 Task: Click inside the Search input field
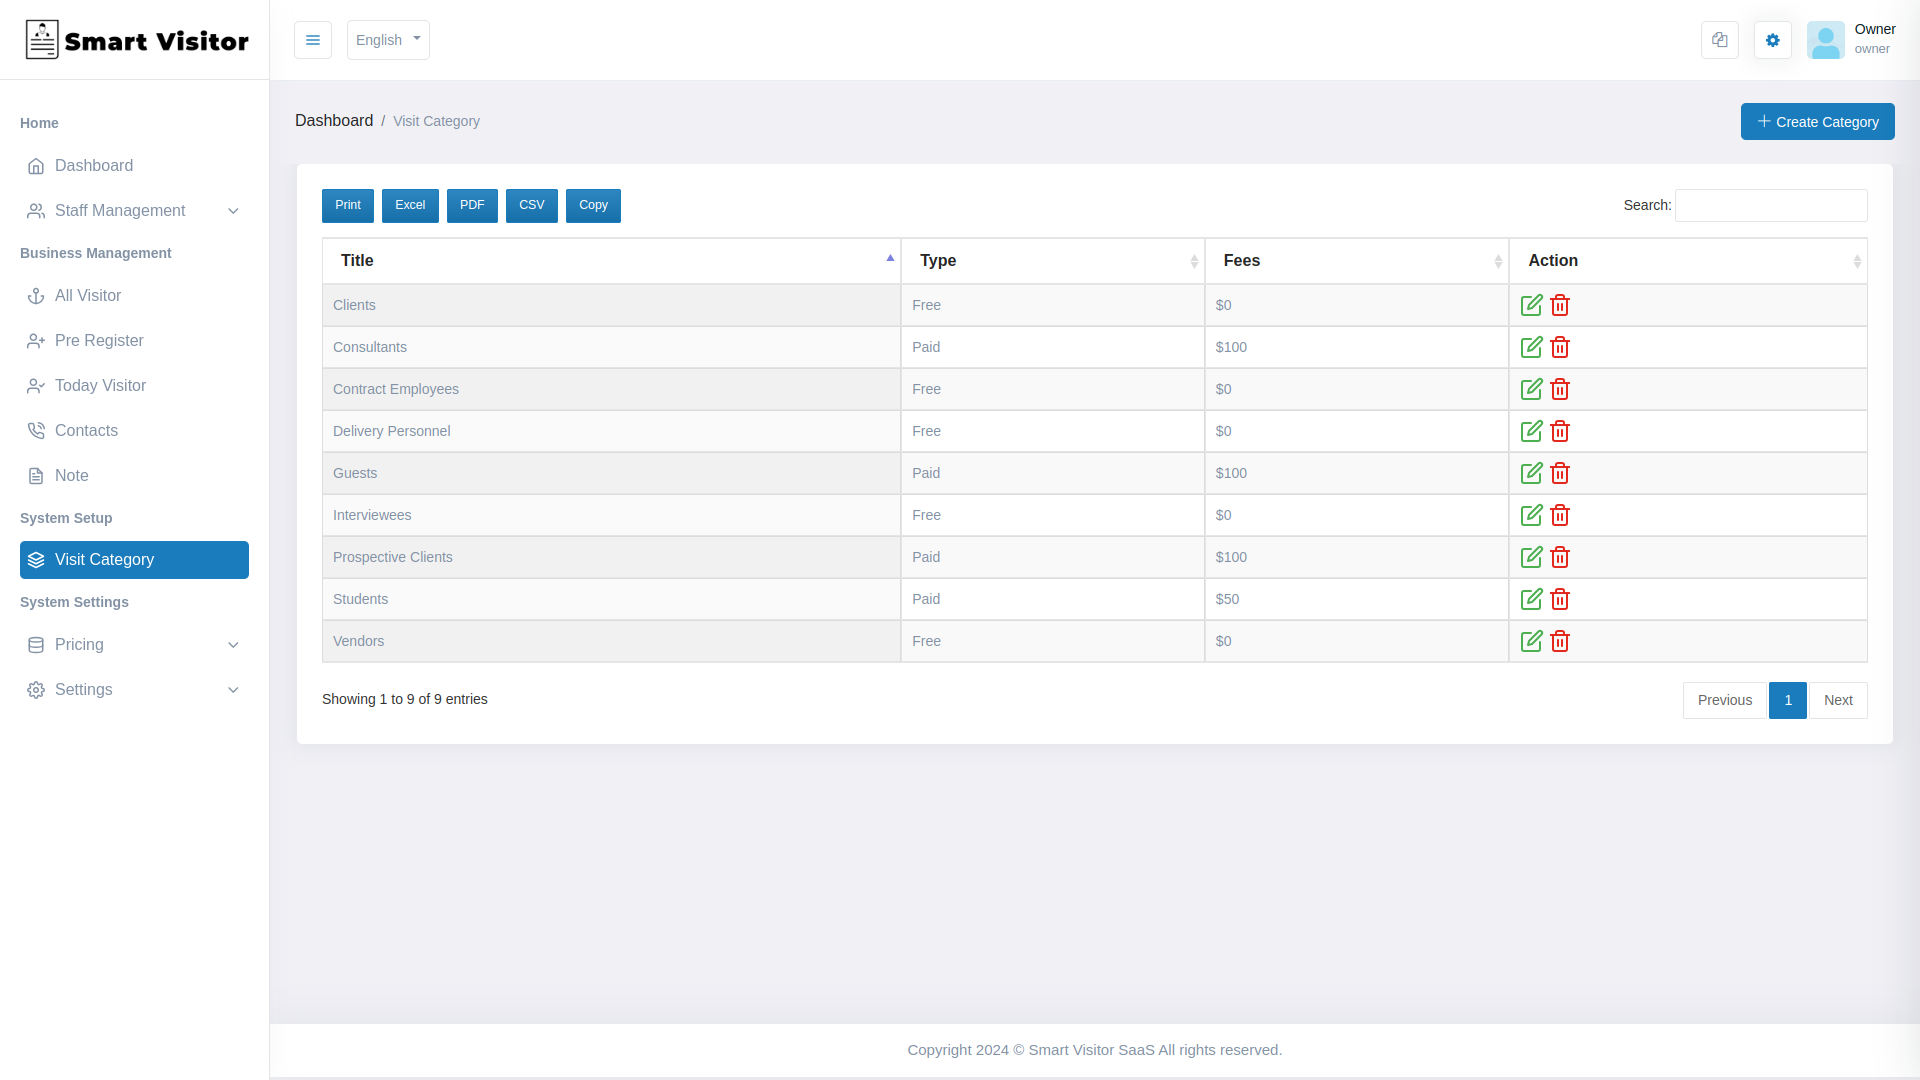[1770, 205]
